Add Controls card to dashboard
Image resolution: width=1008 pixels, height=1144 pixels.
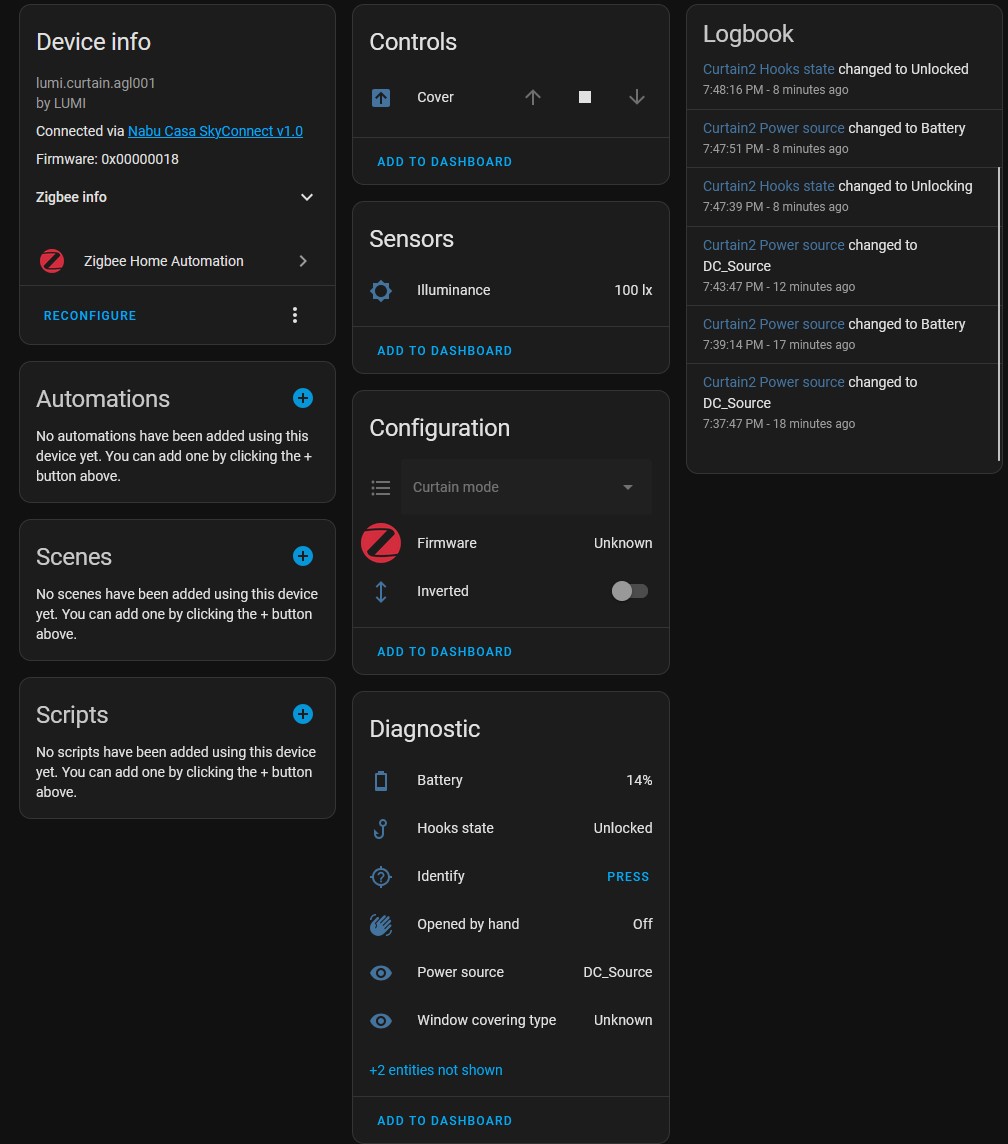coord(444,162)
